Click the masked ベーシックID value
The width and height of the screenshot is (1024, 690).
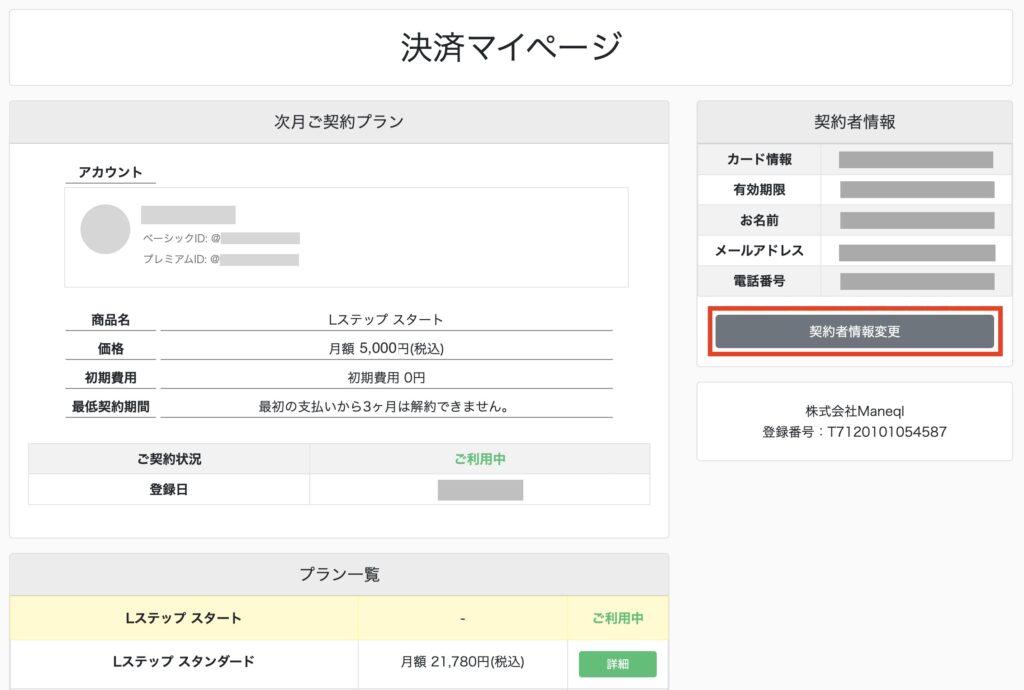[261, 238]
